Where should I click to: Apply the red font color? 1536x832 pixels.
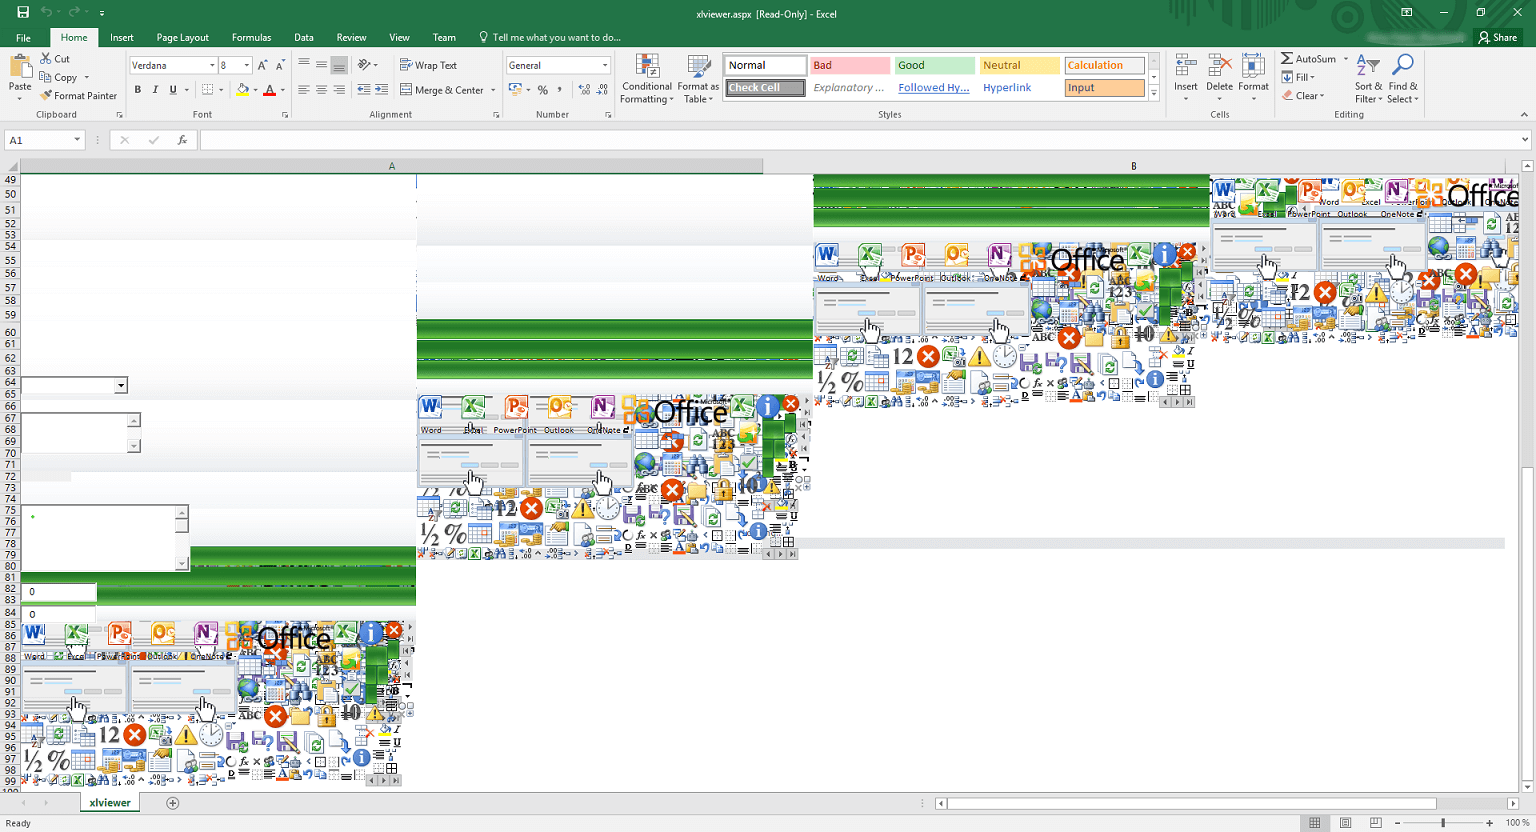(269, 90)
